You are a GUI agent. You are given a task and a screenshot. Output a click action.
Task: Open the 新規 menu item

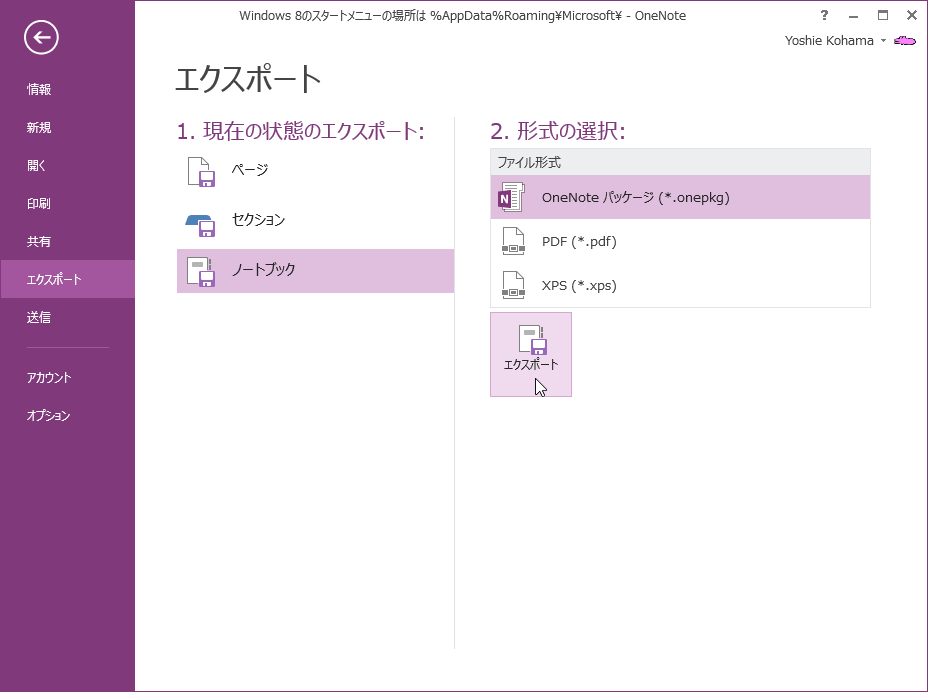[x=39, y=127]
